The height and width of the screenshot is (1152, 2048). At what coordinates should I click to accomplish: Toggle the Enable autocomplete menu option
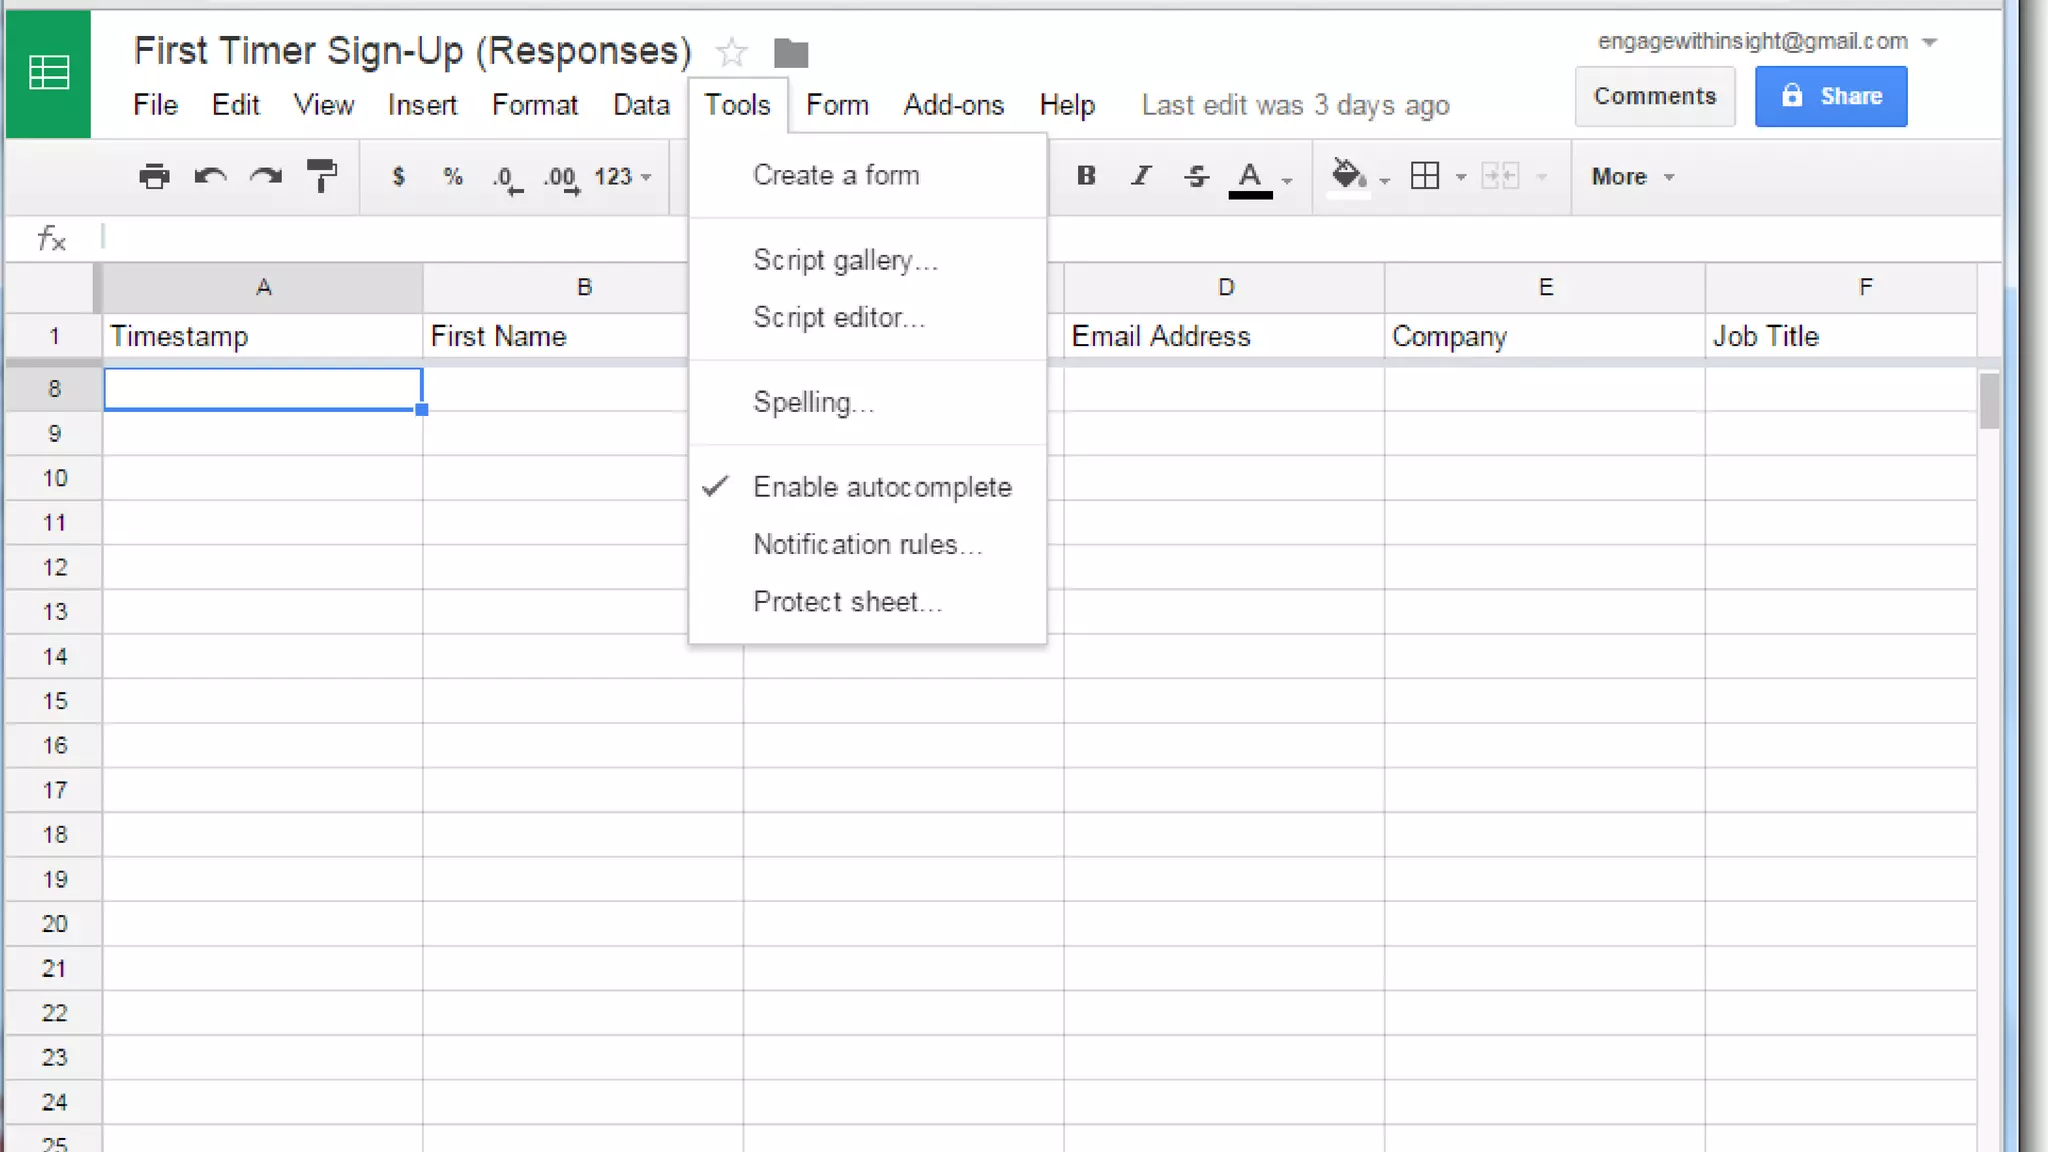(881, 487)
